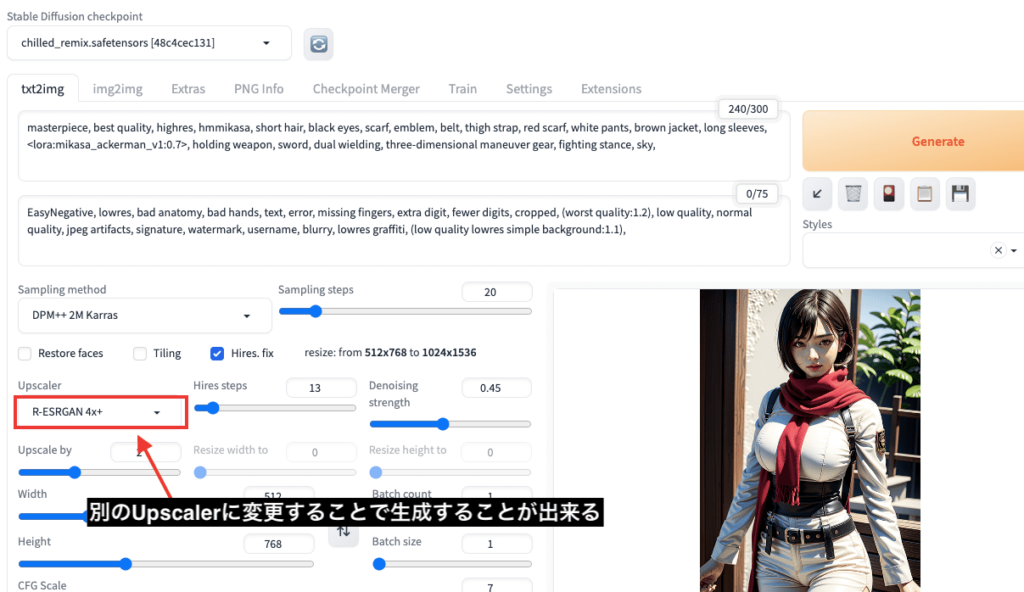This screenshot has height=592, width=1024.
Task: Enable the Restore faces checkbox
Action: click(25, 354)
